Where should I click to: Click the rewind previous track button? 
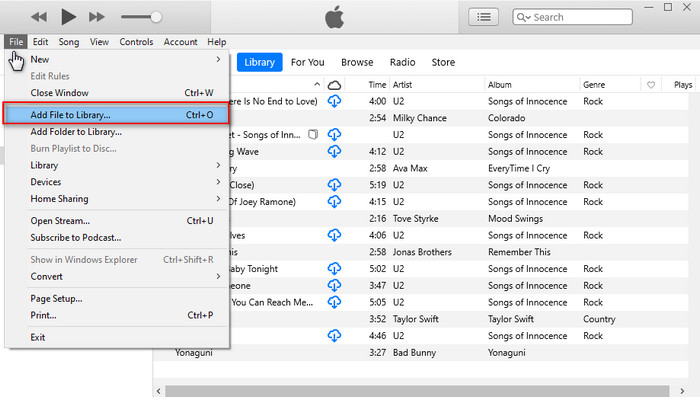39,17
